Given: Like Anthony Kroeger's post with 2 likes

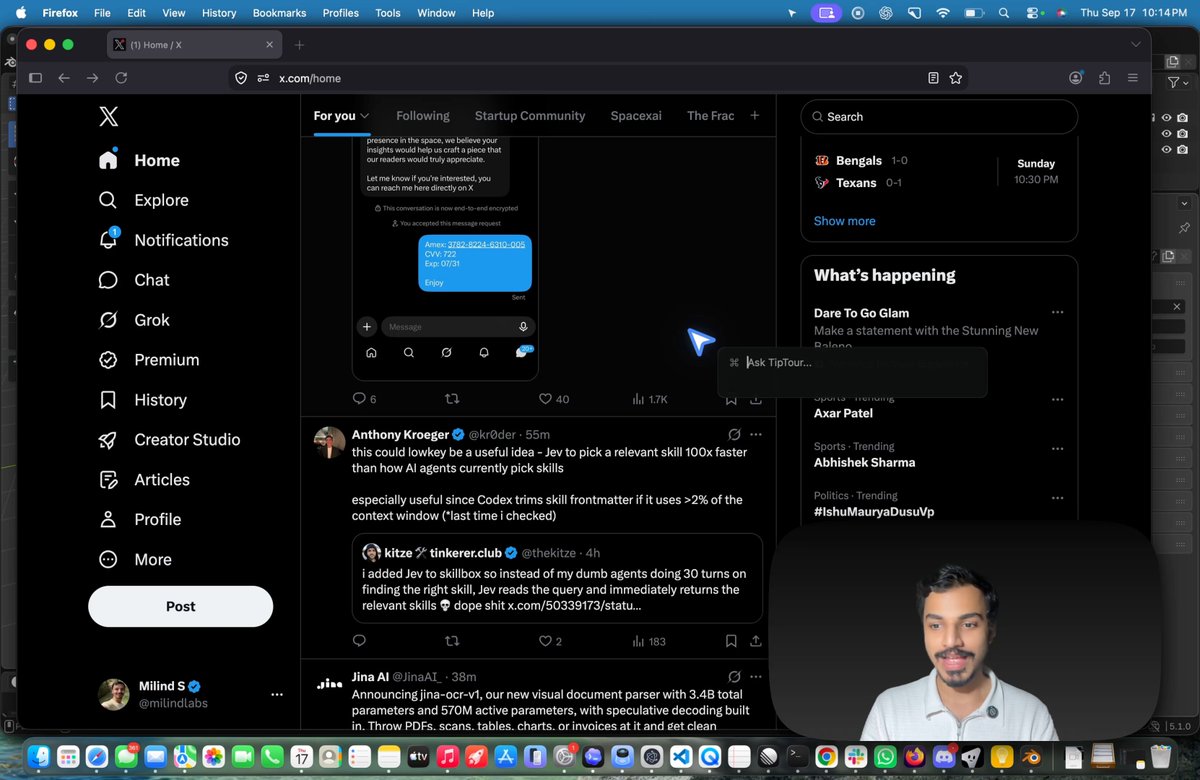Looking at the screenshot, I should click(x=550, y=641).
